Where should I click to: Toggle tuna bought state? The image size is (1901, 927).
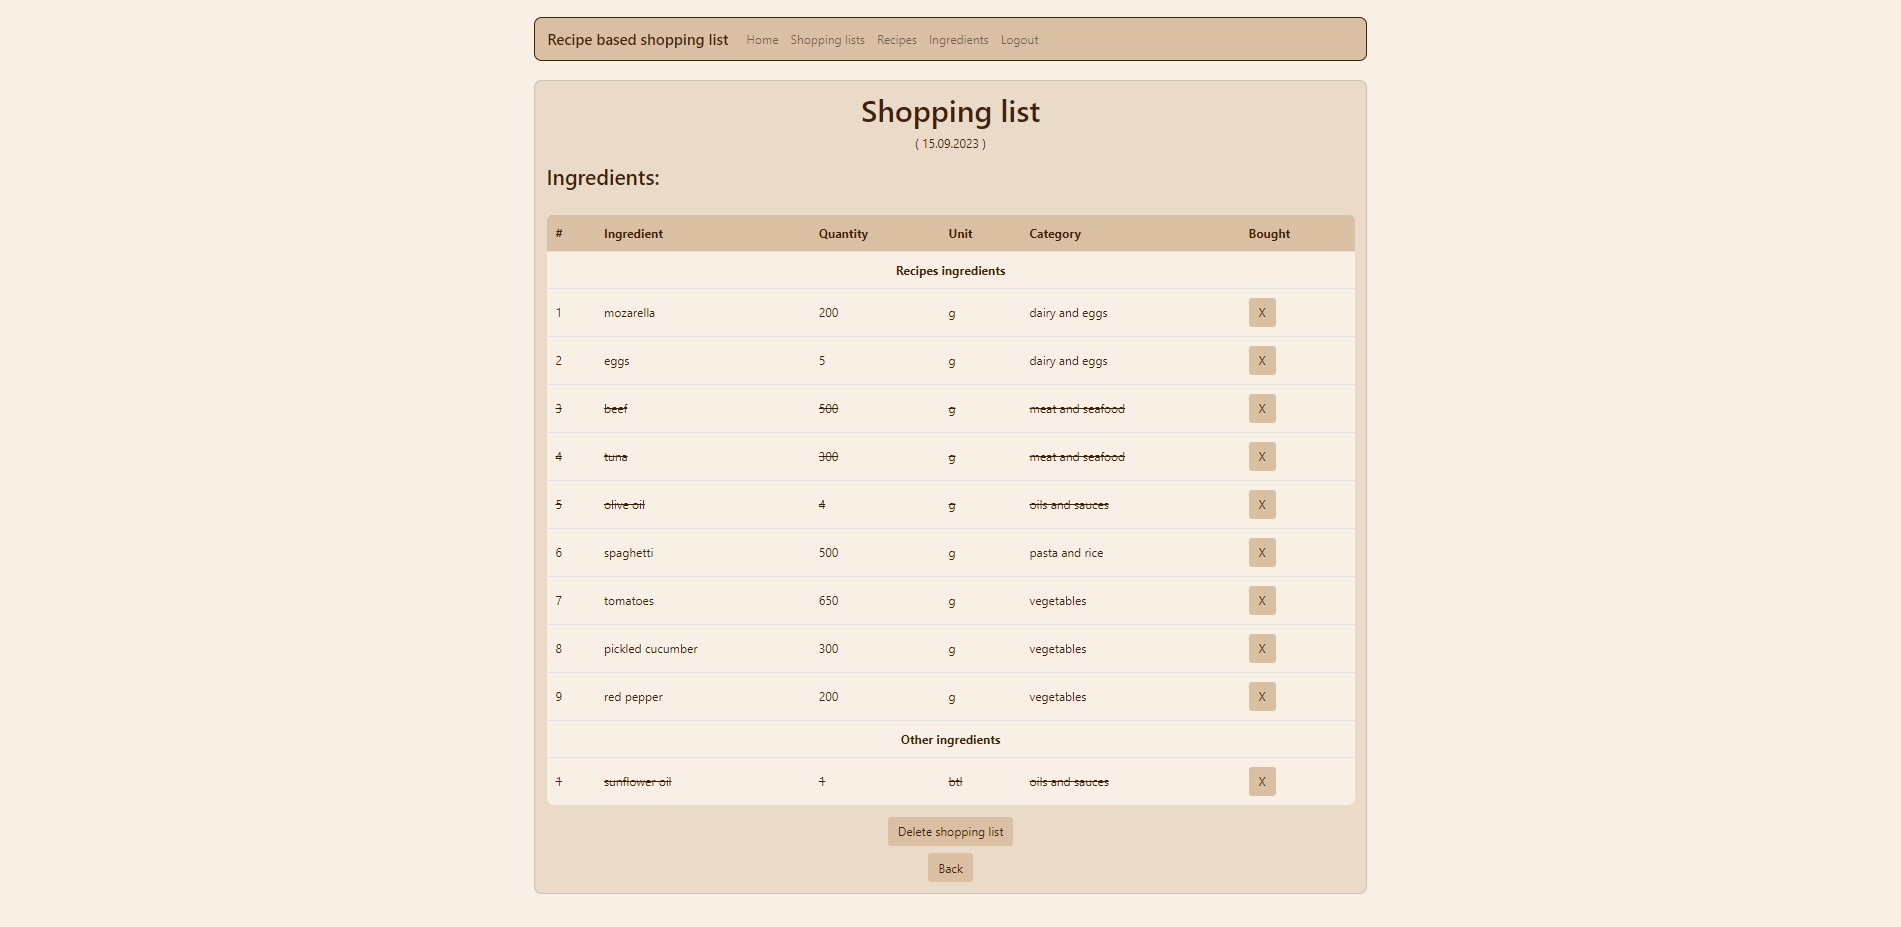1261,456
